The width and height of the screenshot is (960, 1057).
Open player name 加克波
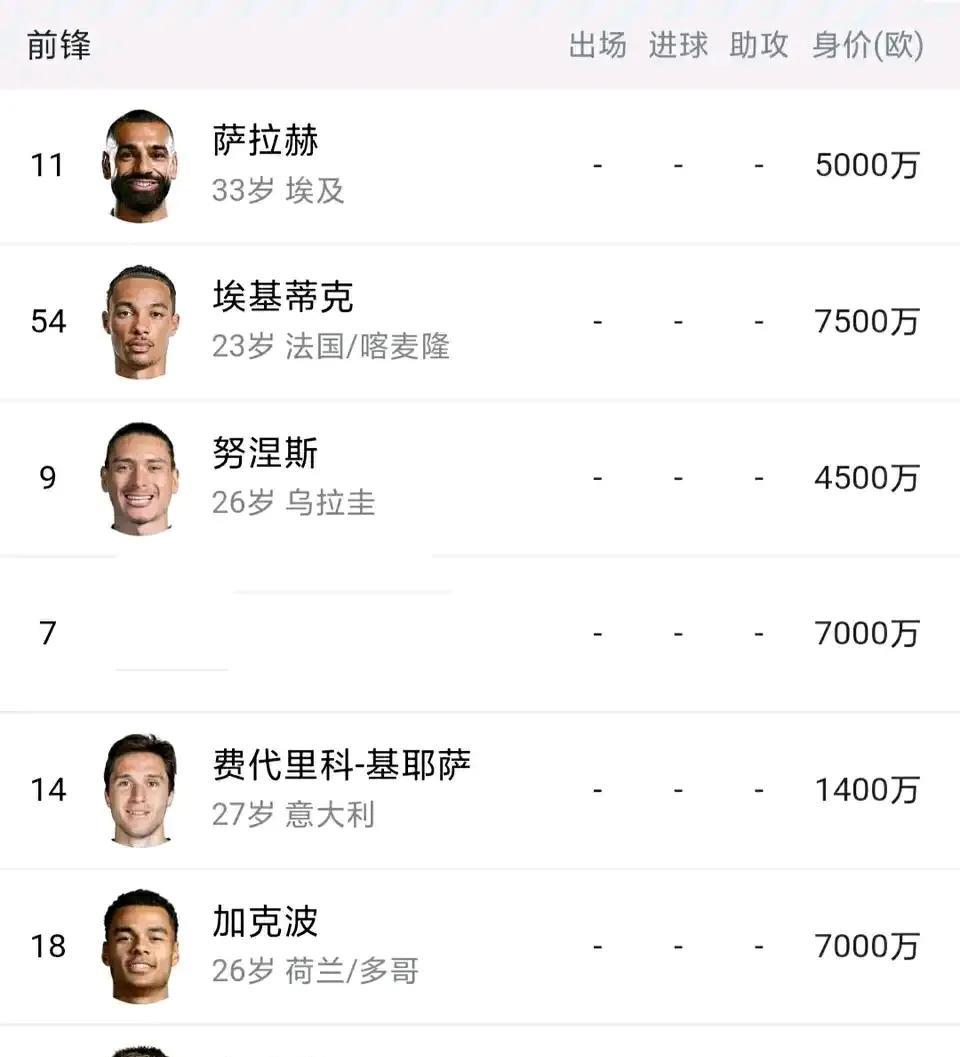pos(265,922)
